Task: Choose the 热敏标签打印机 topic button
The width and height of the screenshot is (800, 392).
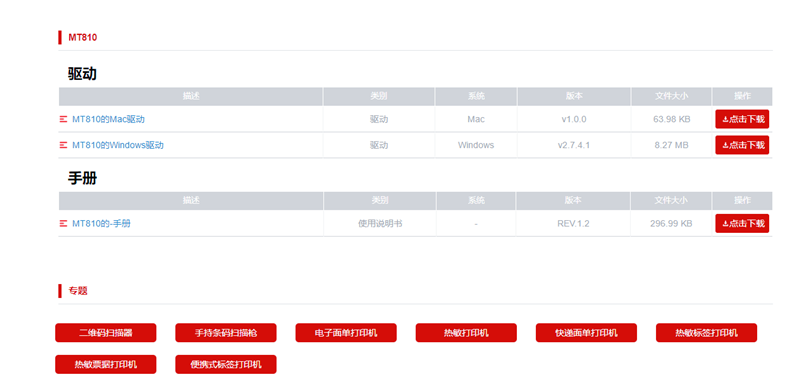Action: click(707, 333)
